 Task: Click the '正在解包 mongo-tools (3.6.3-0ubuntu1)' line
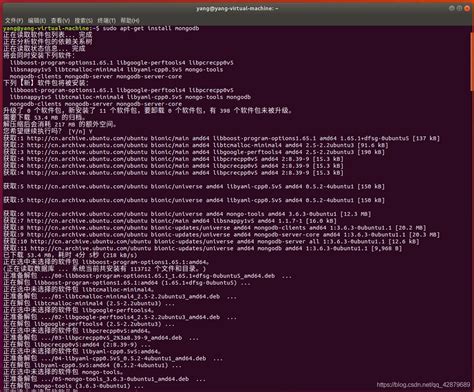(x=74, y=386)
